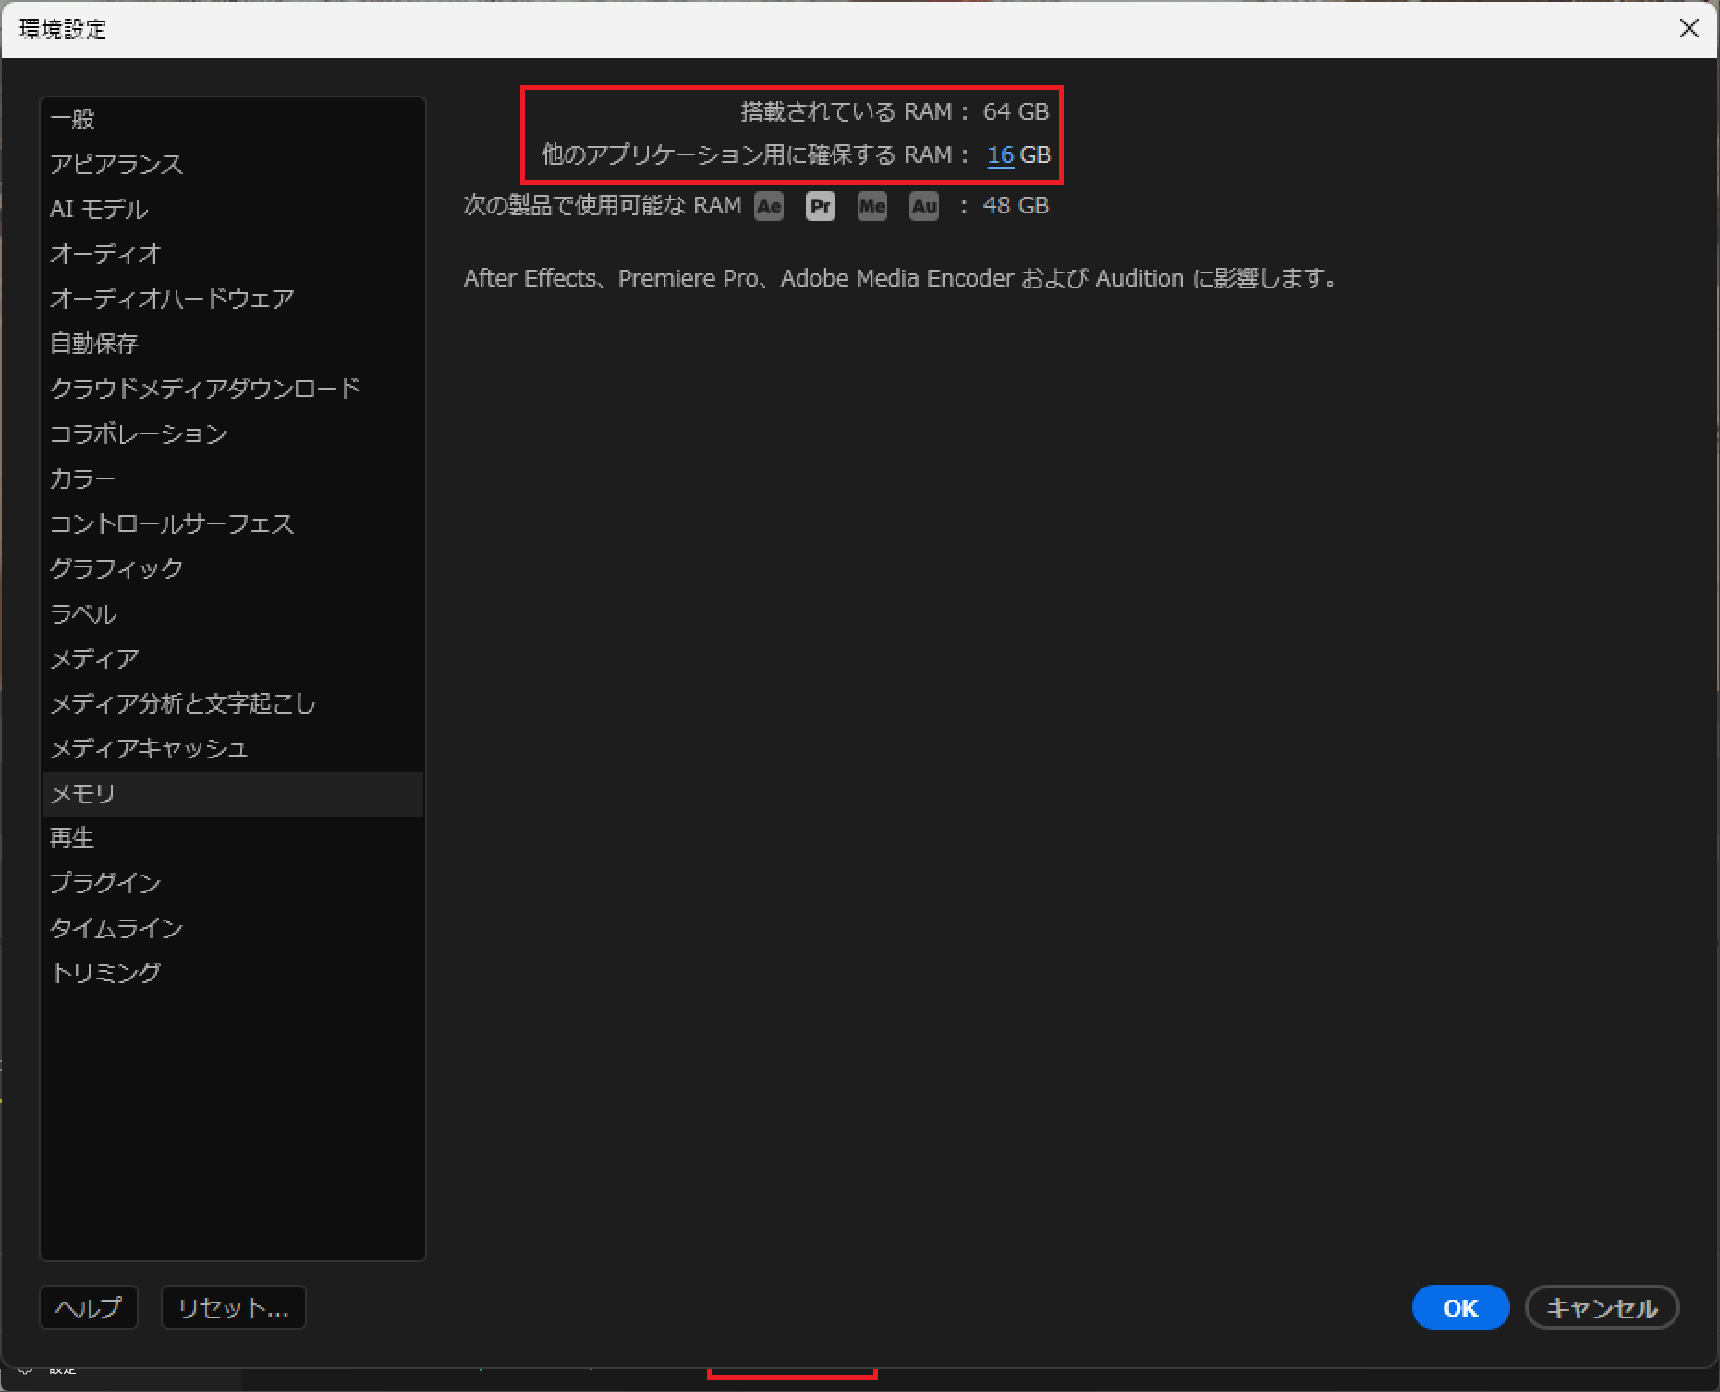
Task: Click the Premiere Pro (Pr) icon
Action: tap(820, 206)
